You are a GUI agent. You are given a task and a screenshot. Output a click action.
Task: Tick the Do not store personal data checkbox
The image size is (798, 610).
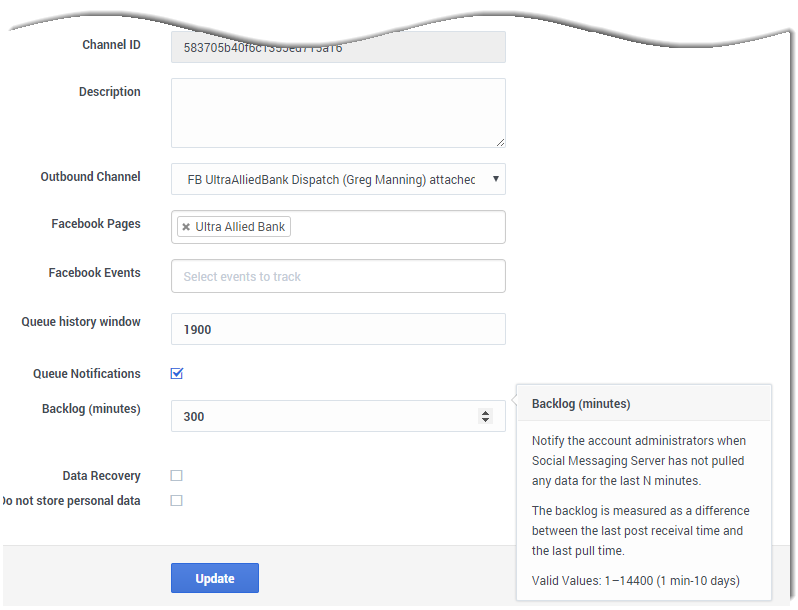coord(176,500)
